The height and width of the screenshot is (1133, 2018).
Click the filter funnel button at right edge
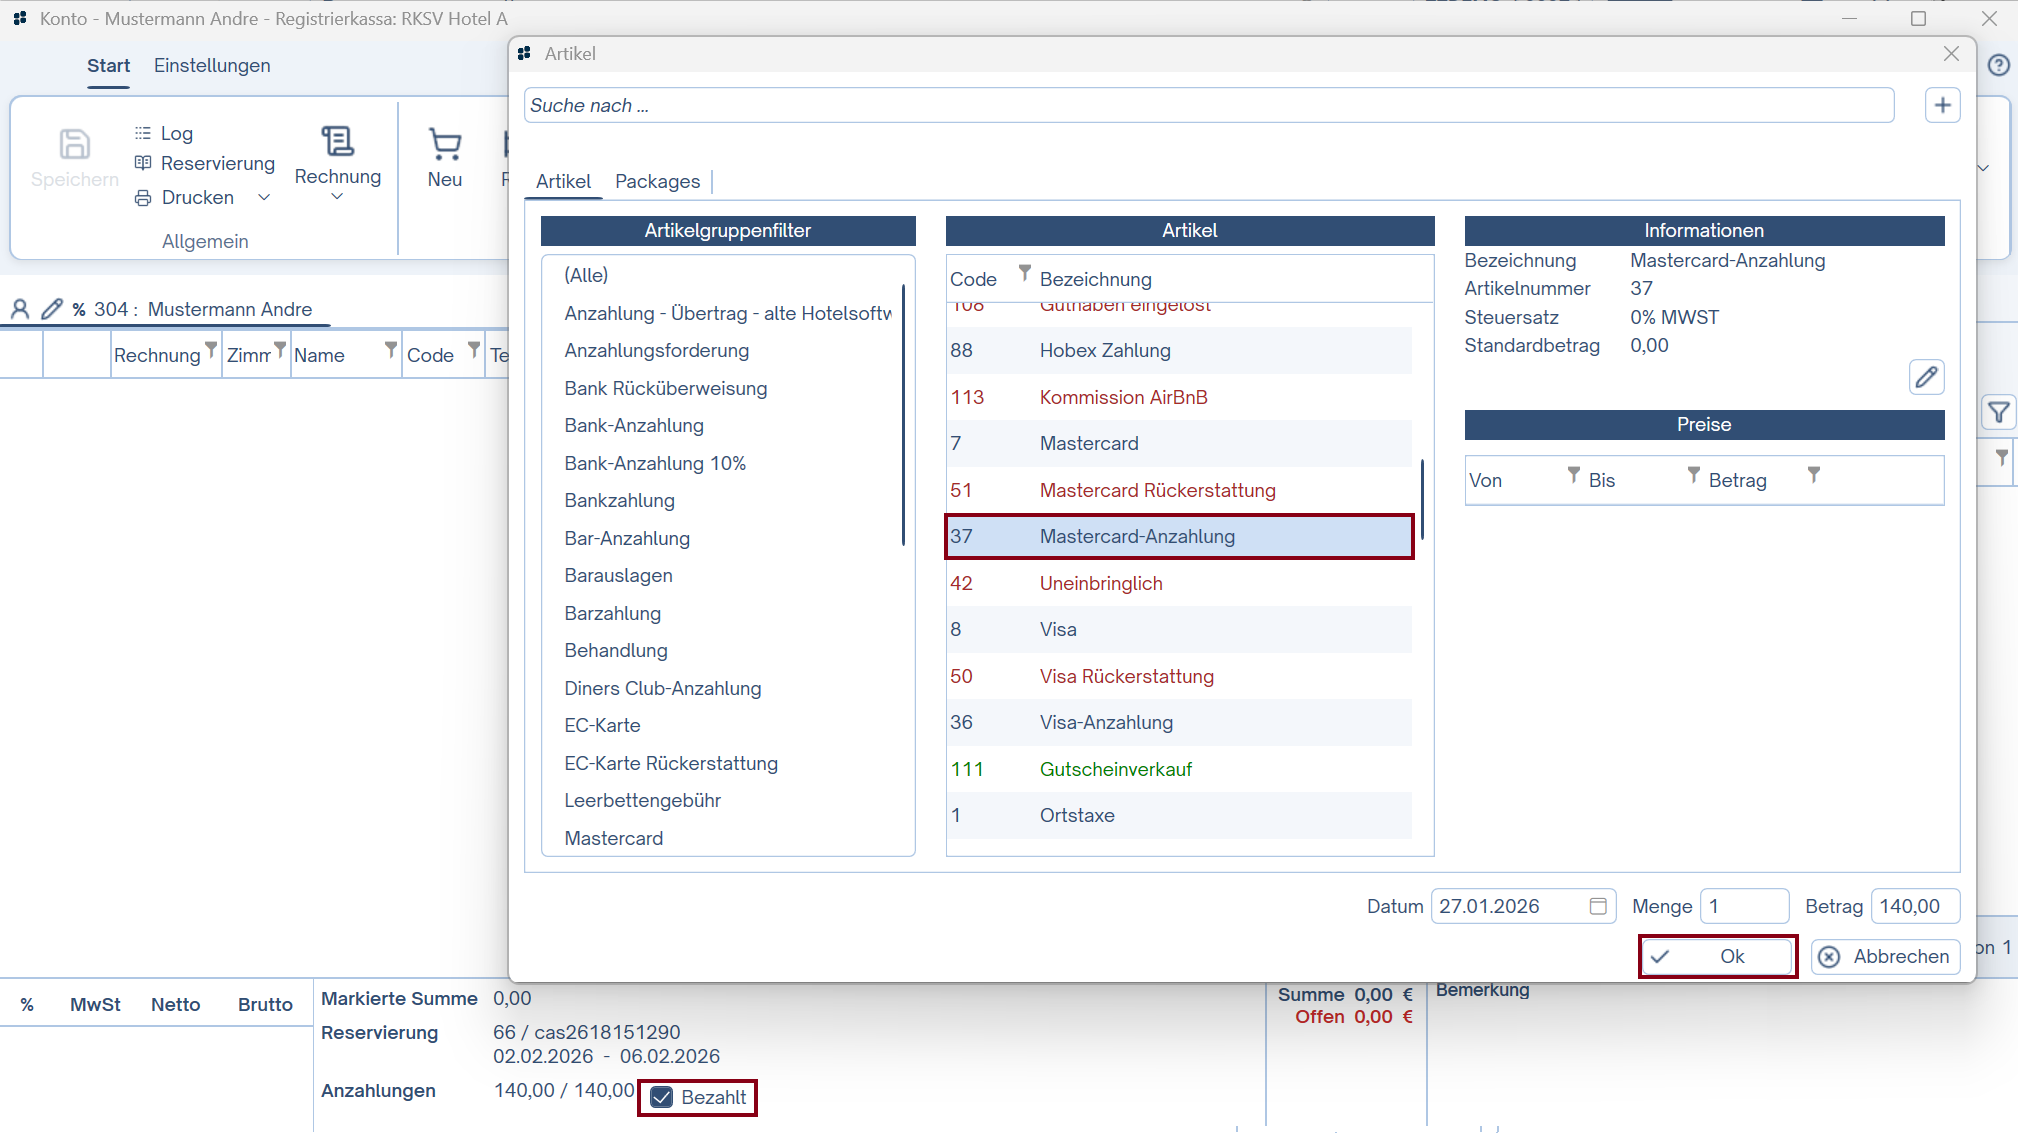pyautogui.click(x=1998, y=412)
